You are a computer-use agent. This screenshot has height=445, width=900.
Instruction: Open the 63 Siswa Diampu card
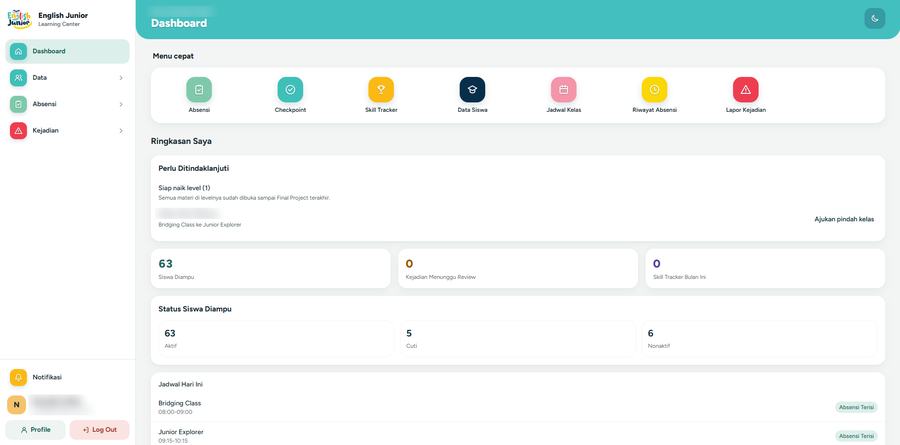(270, 268)
